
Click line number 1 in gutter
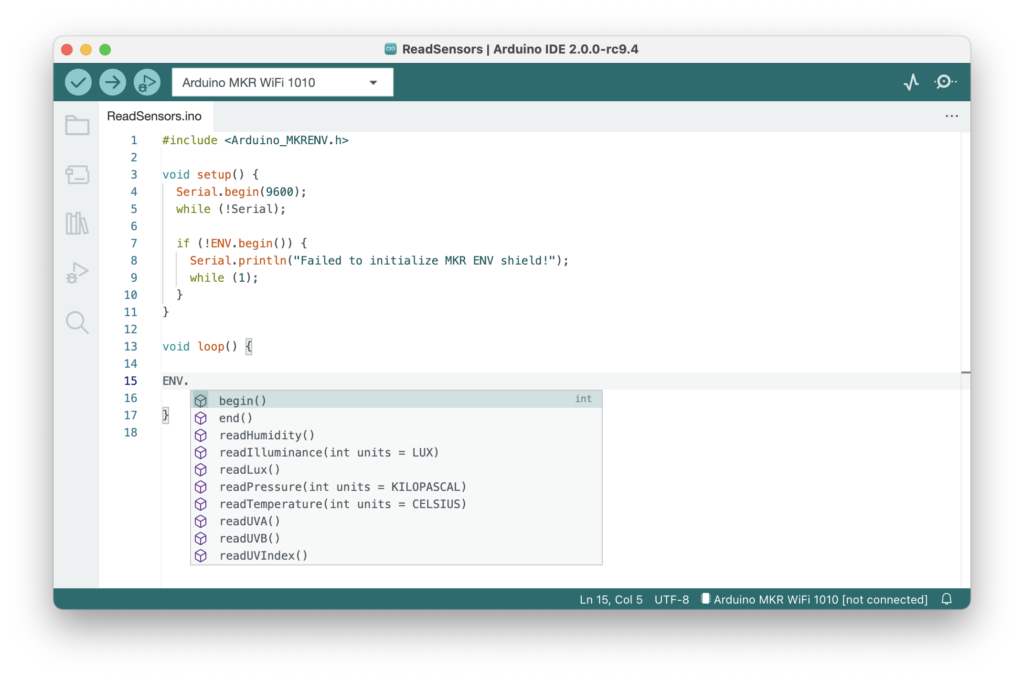point(134,140)
